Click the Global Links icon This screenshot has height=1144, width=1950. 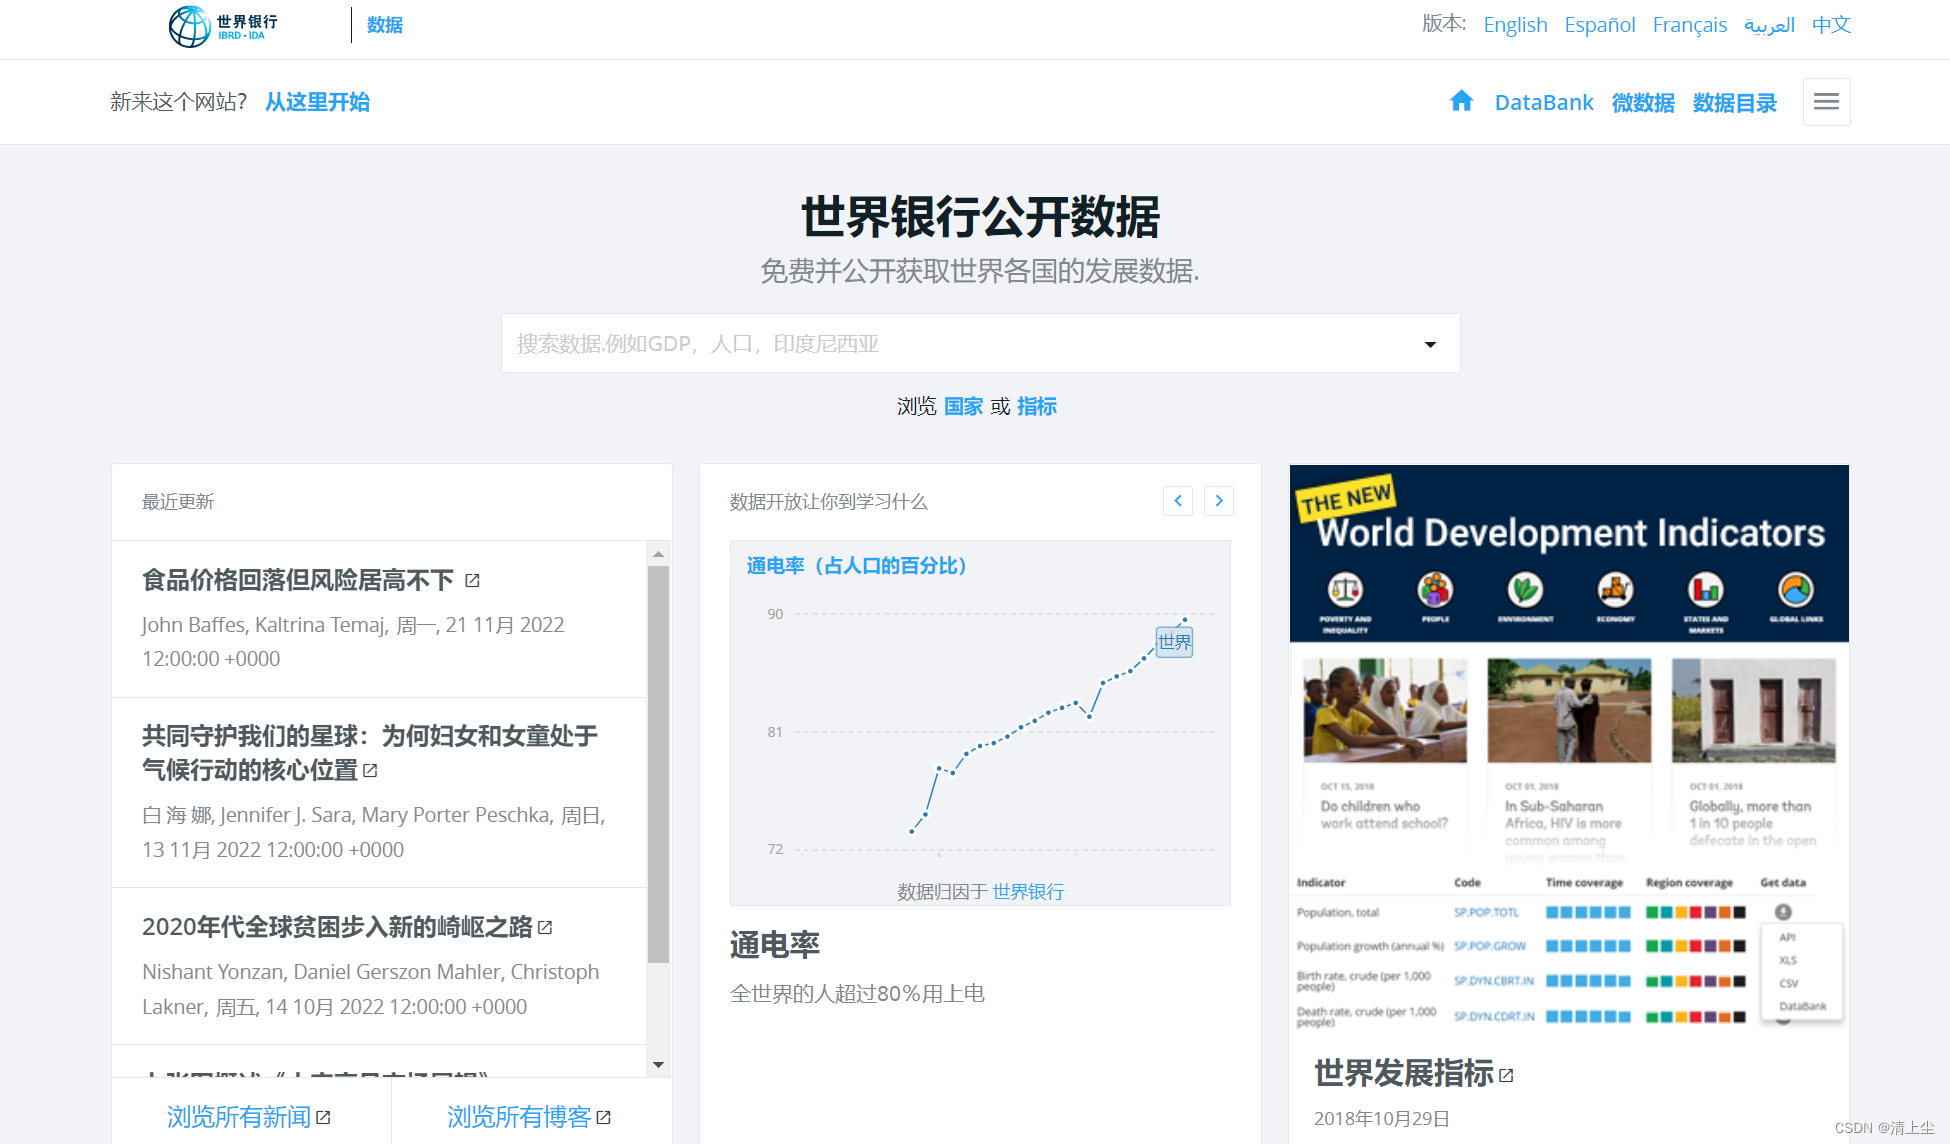[x=1796, y=590]
